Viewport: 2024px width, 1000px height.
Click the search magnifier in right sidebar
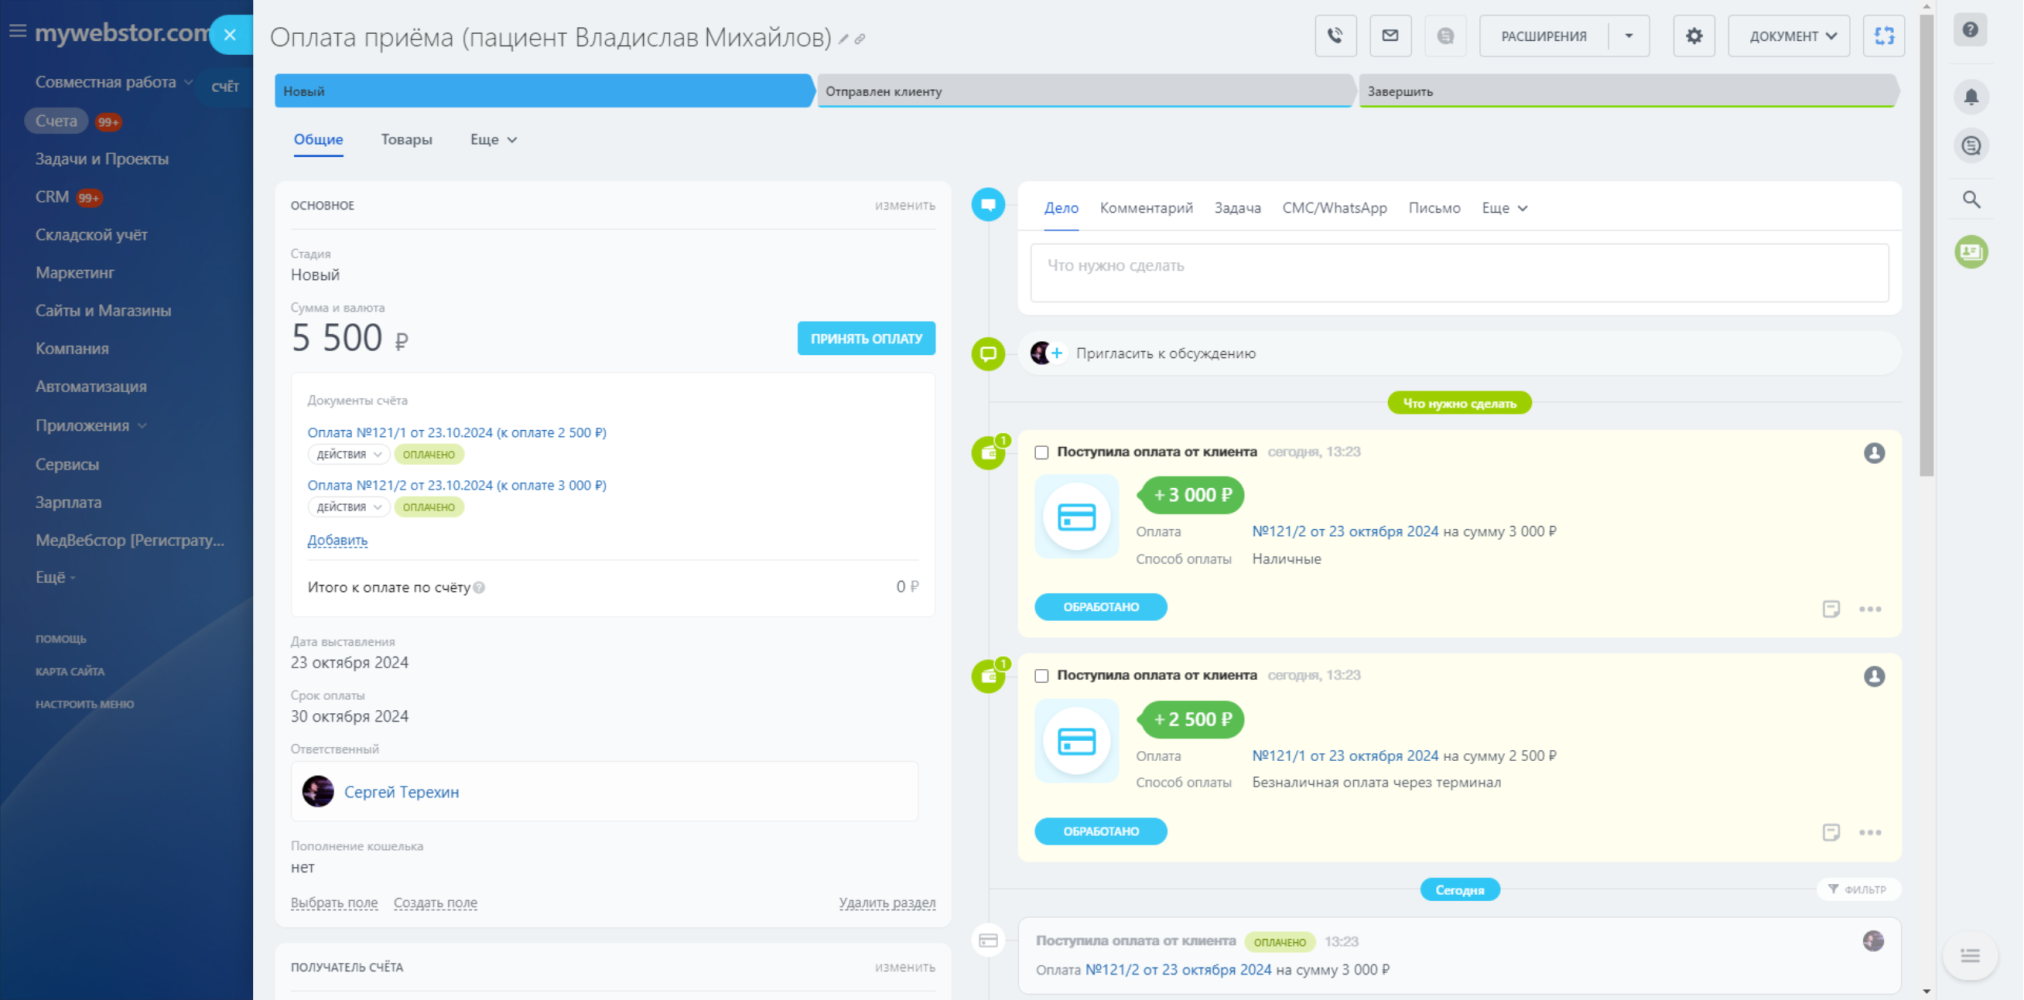1971,199
